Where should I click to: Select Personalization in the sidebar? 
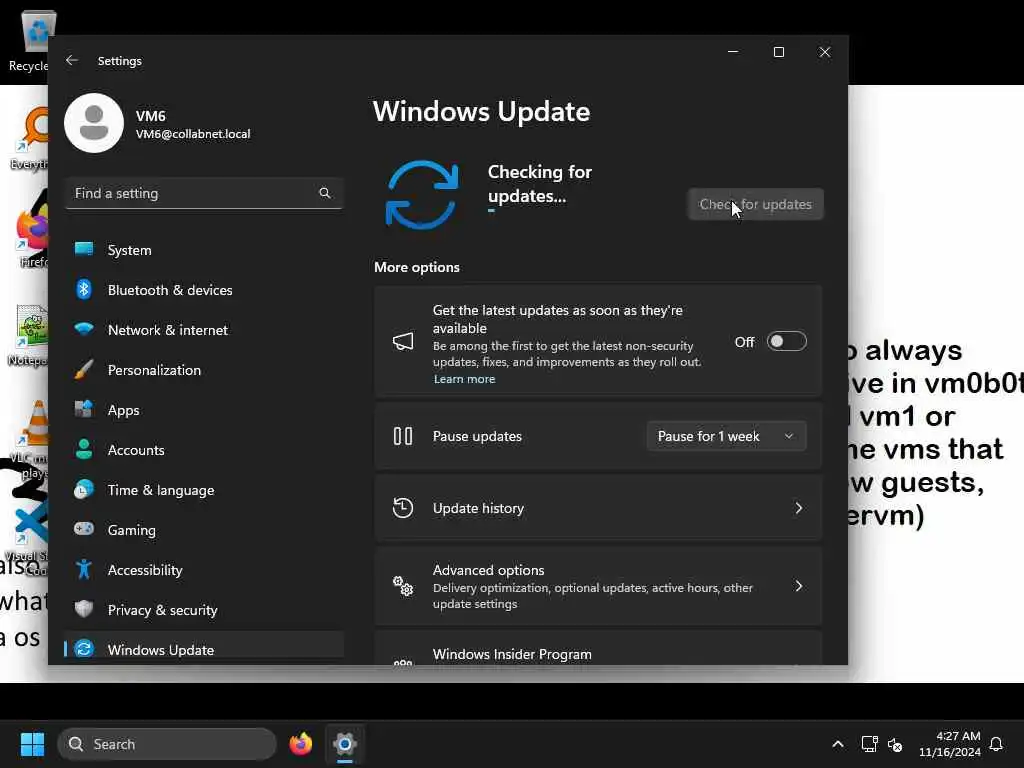204,370
